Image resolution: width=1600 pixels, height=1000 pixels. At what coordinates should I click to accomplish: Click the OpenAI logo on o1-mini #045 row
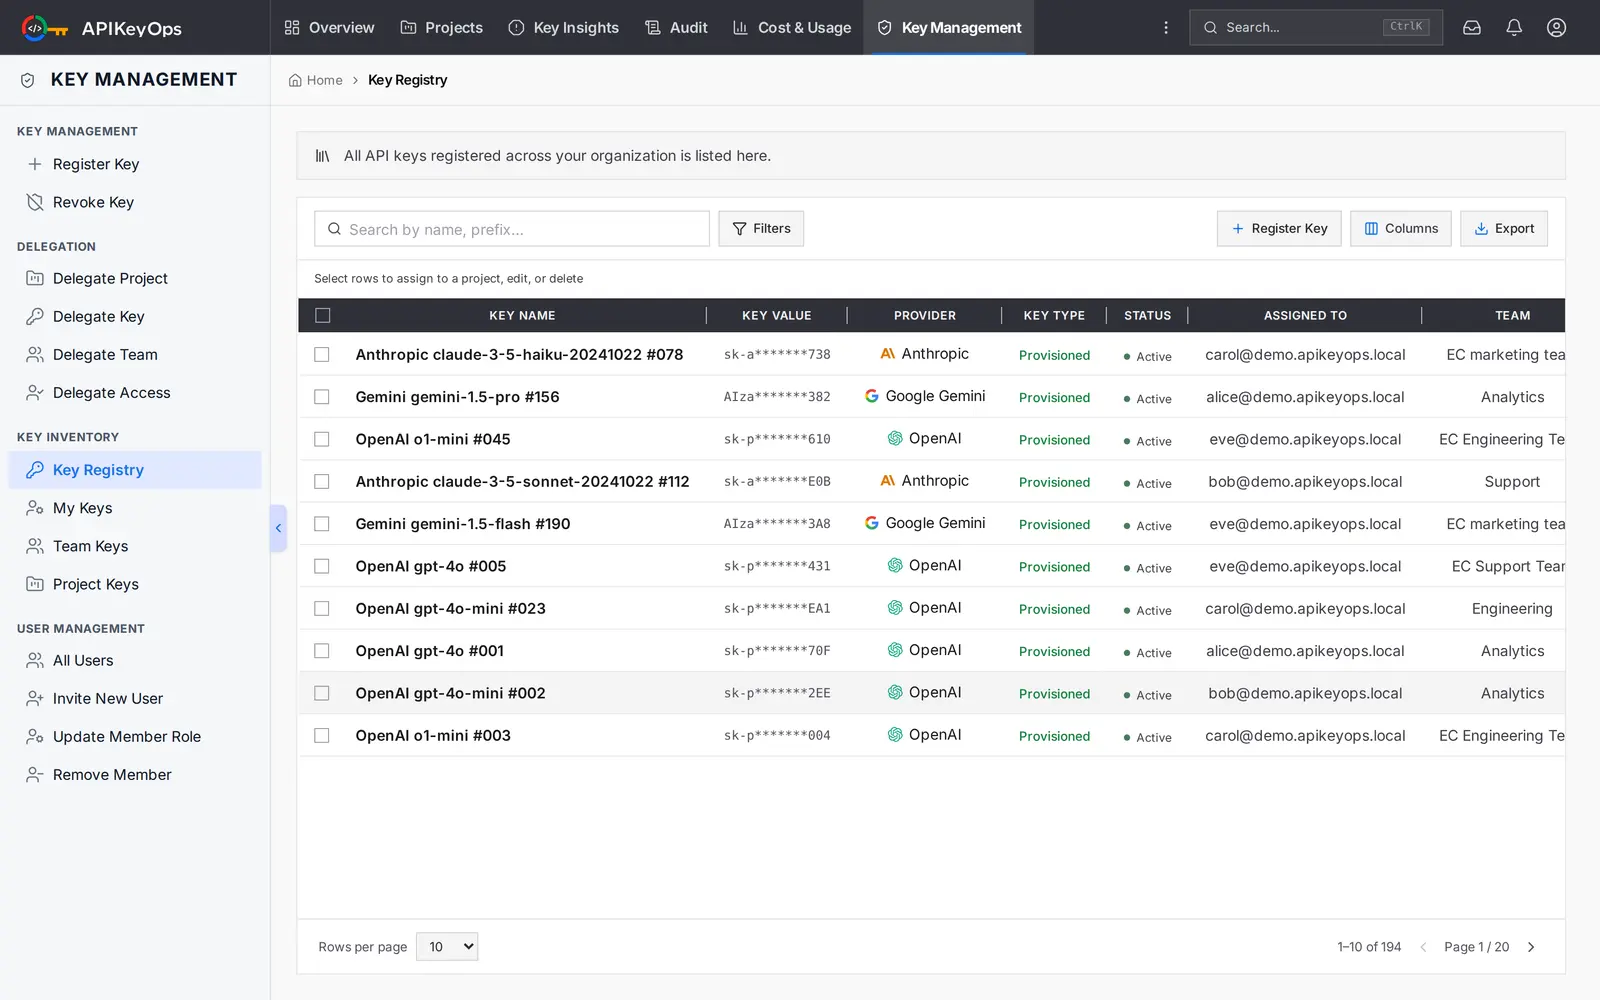coord(895,438)
